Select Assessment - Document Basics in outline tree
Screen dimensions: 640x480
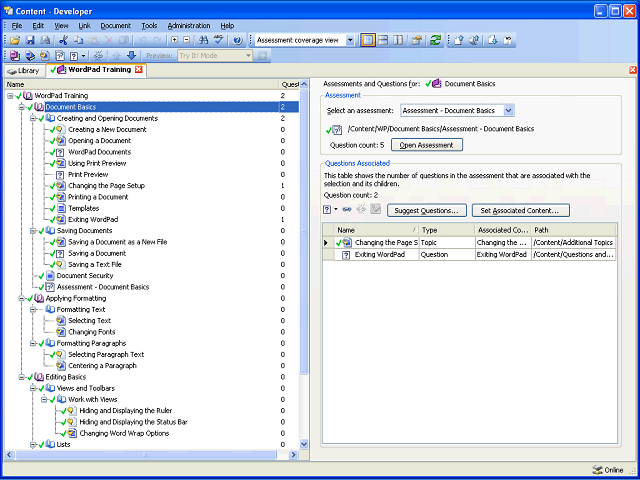pyautogui.click(x=103, y=287)
